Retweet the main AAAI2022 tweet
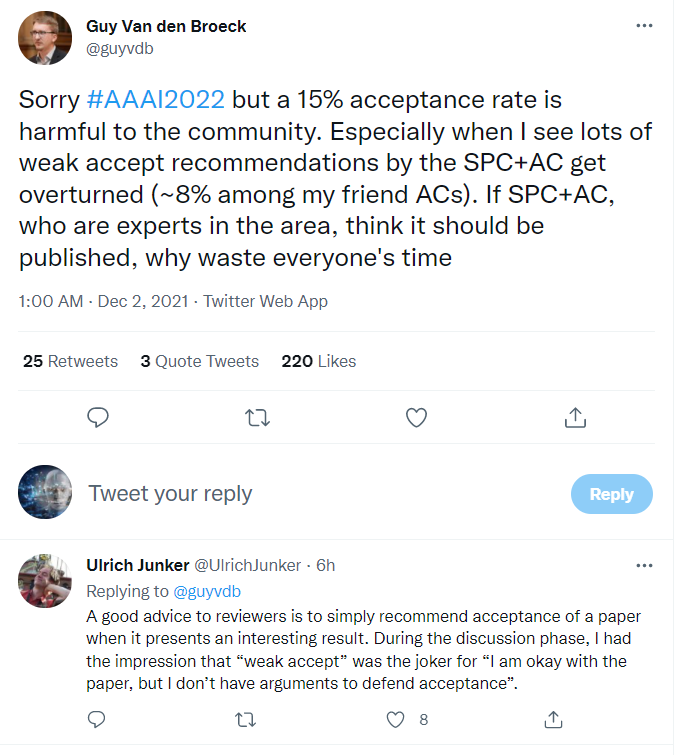Image resolution: width=699 pixels, height=755 pixels. pyautogui.click(x=256, y=417)
